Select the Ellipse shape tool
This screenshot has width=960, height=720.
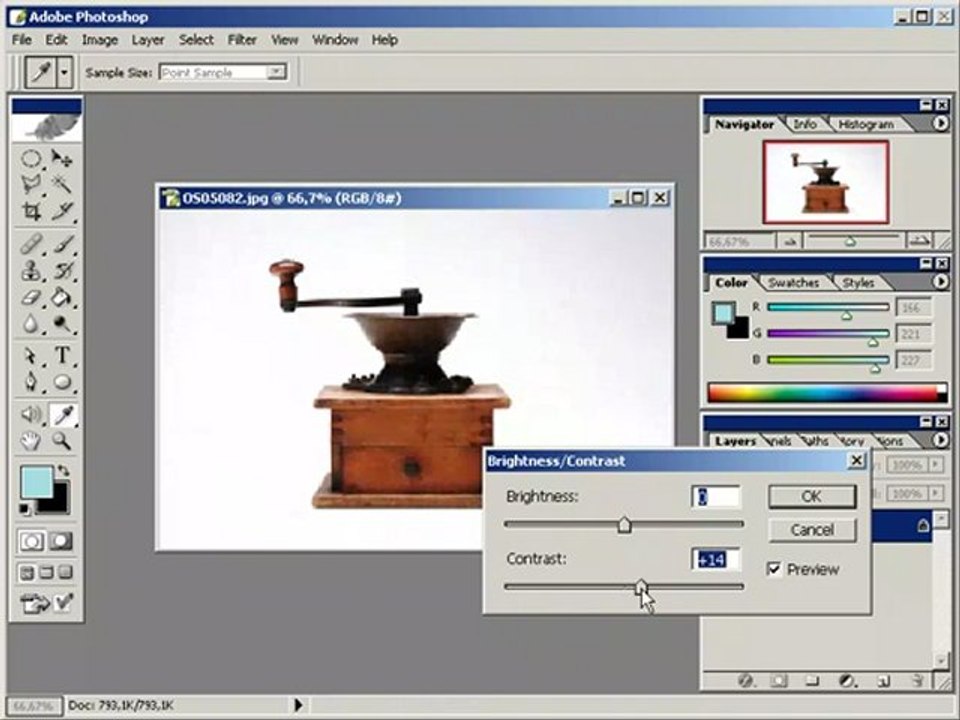point(62,382)
